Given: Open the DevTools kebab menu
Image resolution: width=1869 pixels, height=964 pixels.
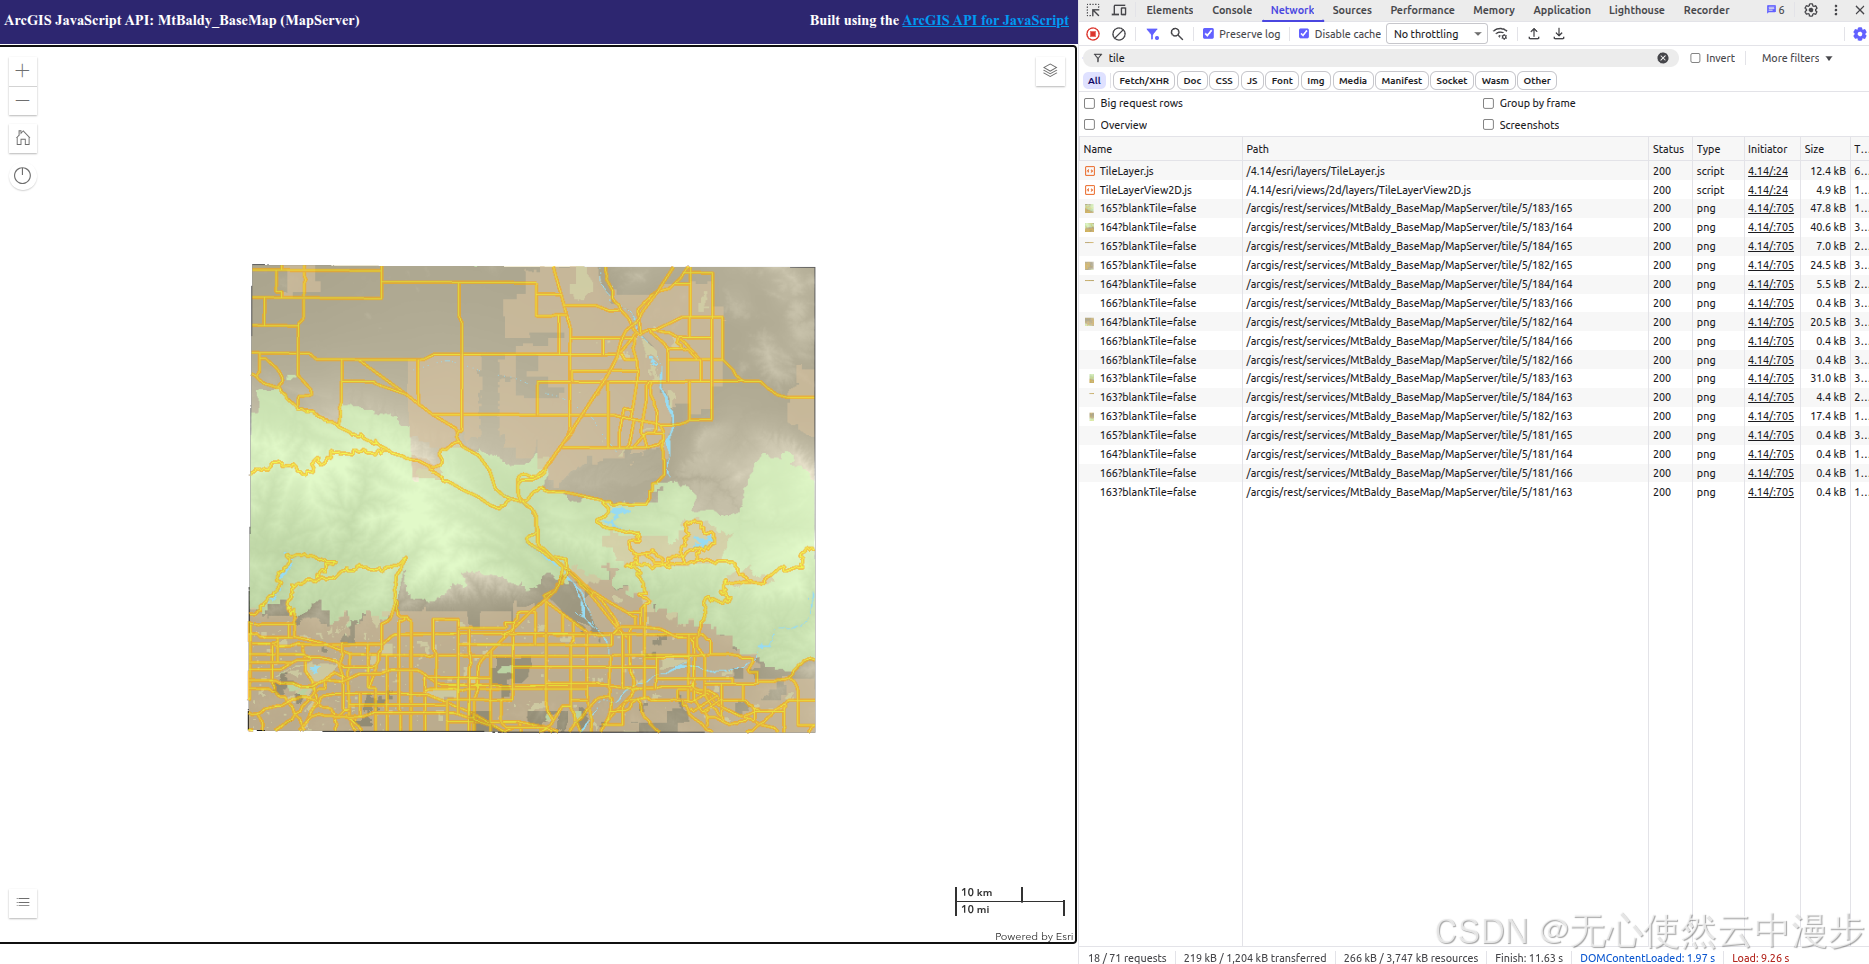Looking at the screenshot, I should coord(1836,10).
